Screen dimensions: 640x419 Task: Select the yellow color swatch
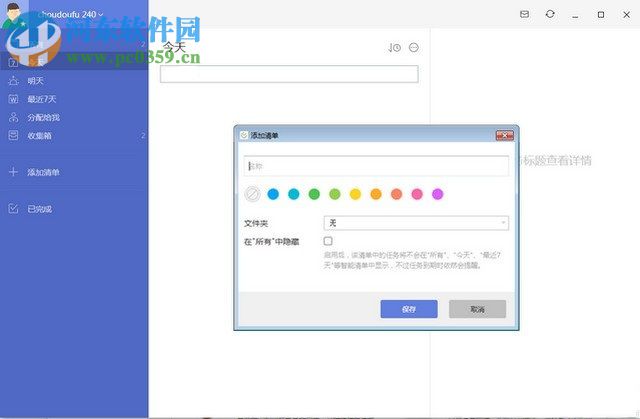[x=356, y=194]
